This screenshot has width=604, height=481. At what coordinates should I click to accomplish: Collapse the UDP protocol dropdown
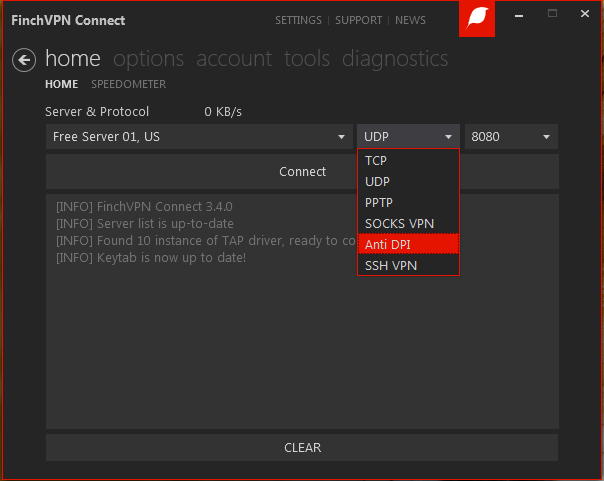point(408,137)
